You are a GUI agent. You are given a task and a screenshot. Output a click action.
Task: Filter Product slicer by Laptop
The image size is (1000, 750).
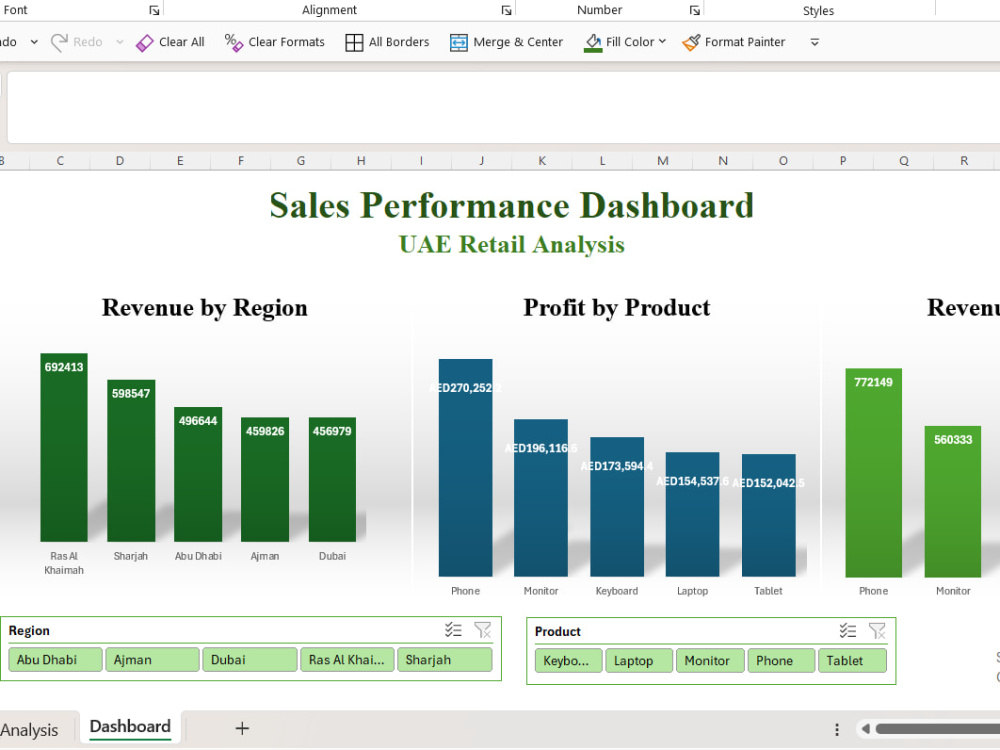pyautogui.click(x=639, y=661)
